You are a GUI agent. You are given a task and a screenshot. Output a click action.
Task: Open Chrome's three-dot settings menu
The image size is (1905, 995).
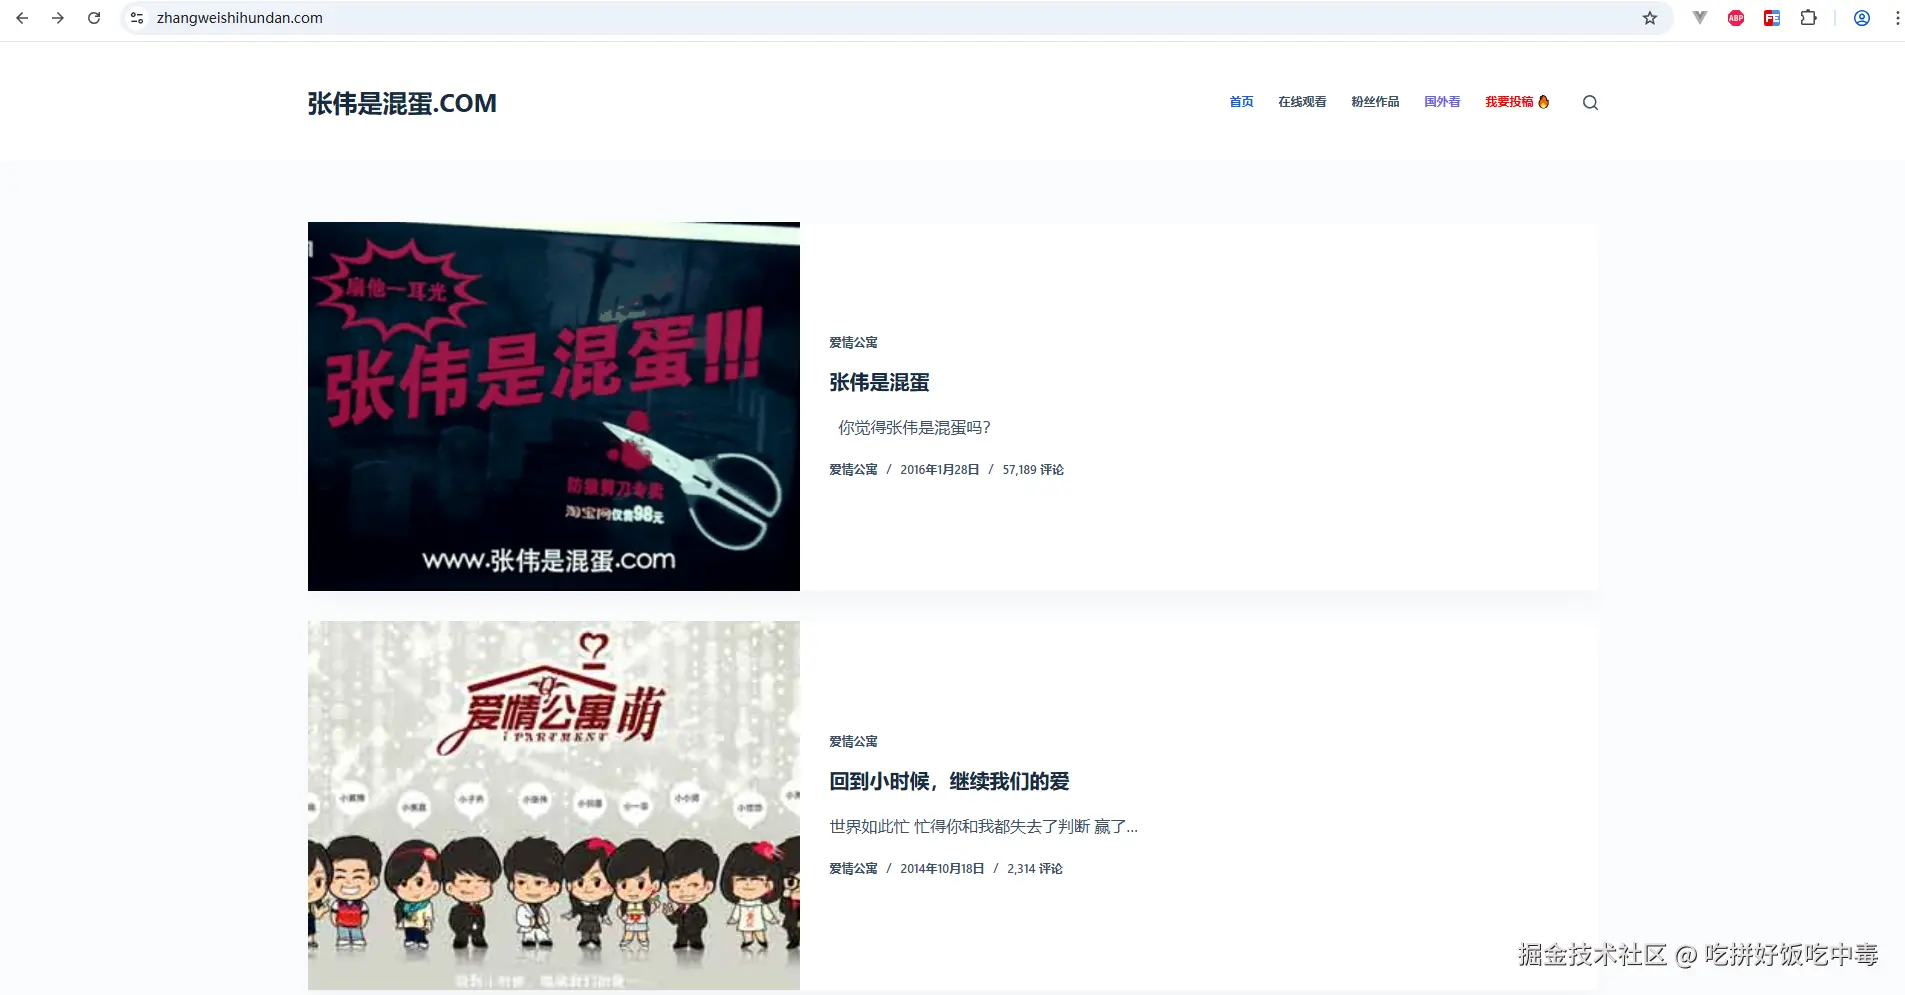click(x=1896, y=17)
